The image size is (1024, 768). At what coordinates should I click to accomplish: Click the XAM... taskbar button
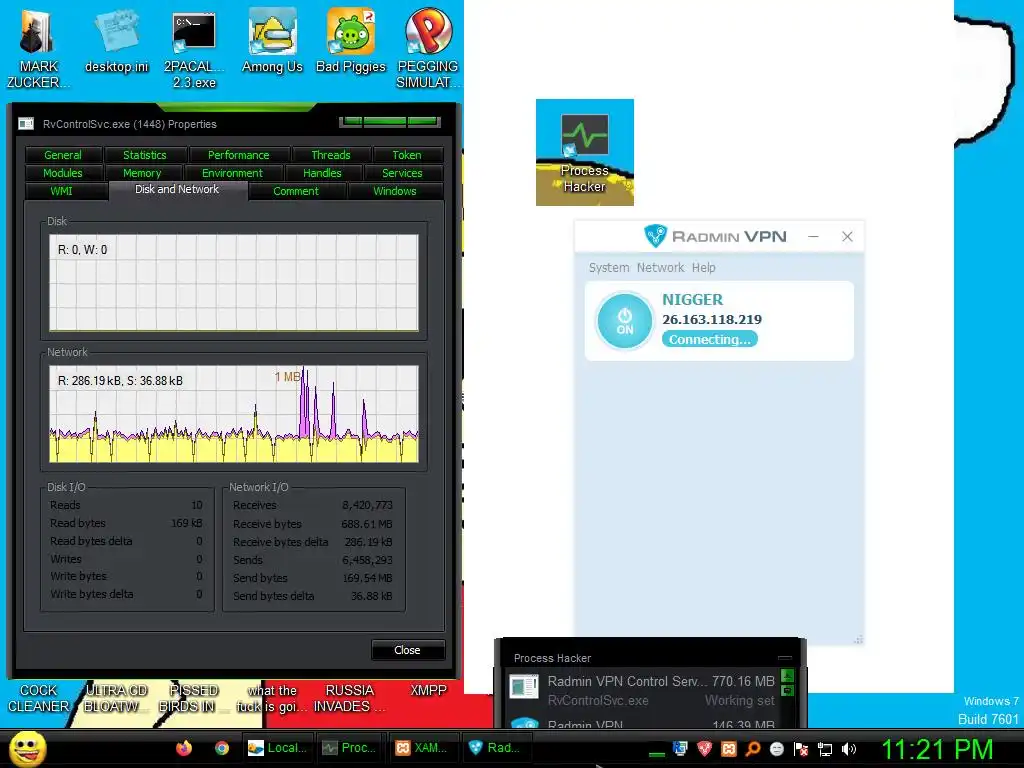click(x=423, y=748)
